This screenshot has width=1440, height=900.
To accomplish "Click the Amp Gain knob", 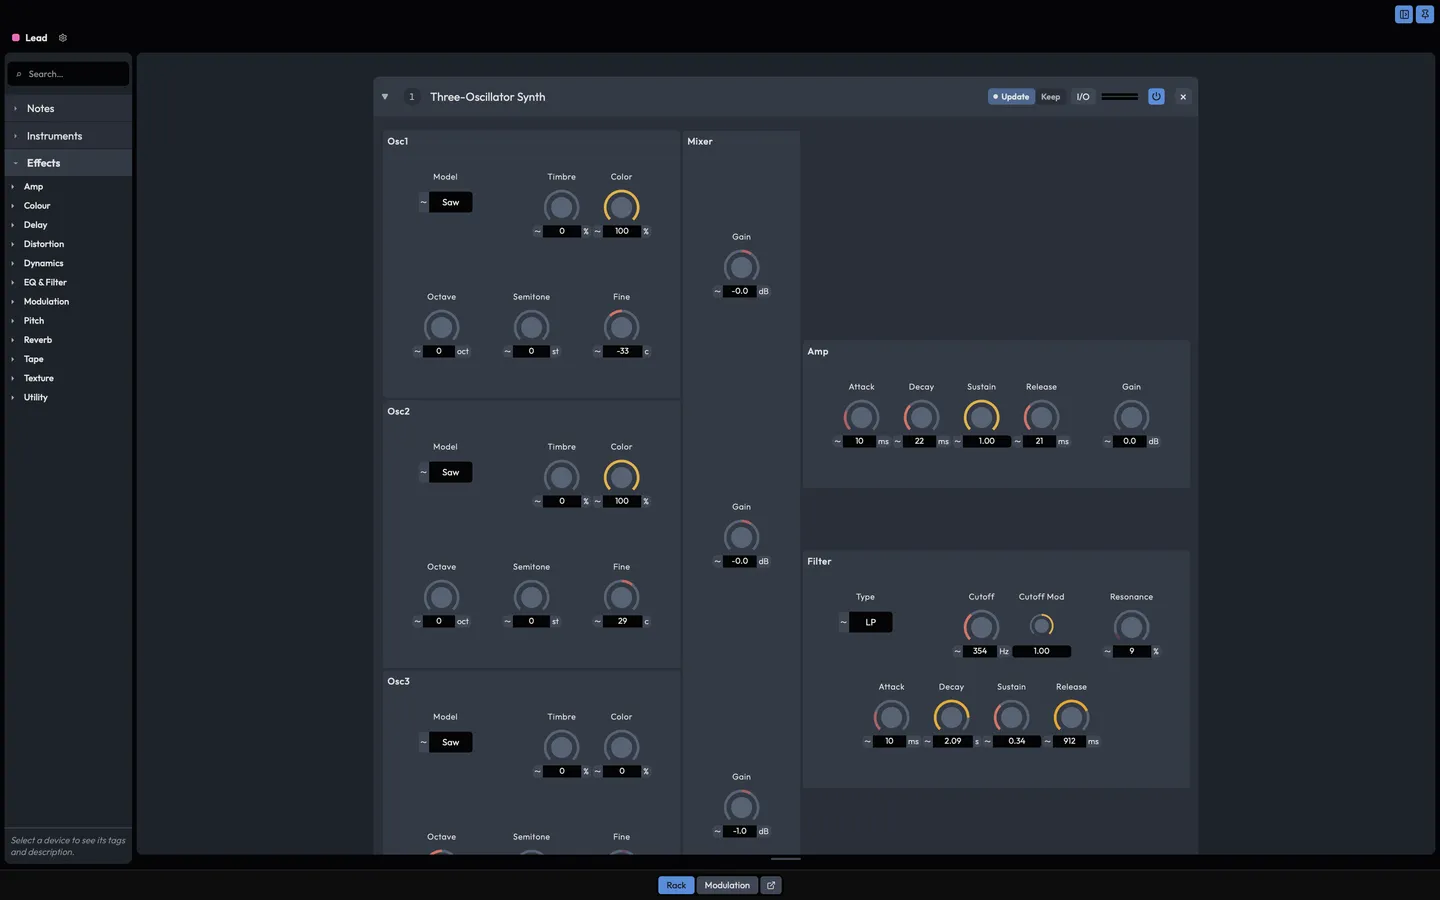I will (1131, 417).
